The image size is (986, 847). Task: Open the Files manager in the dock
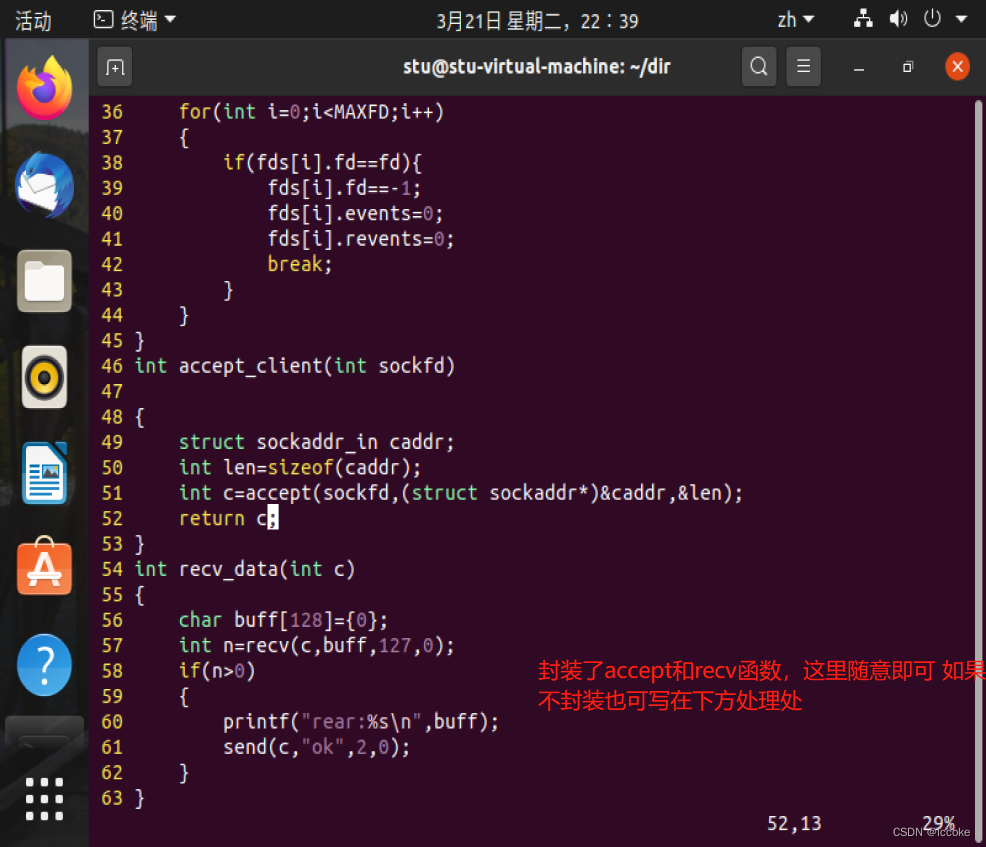click(x=44, y=281)
